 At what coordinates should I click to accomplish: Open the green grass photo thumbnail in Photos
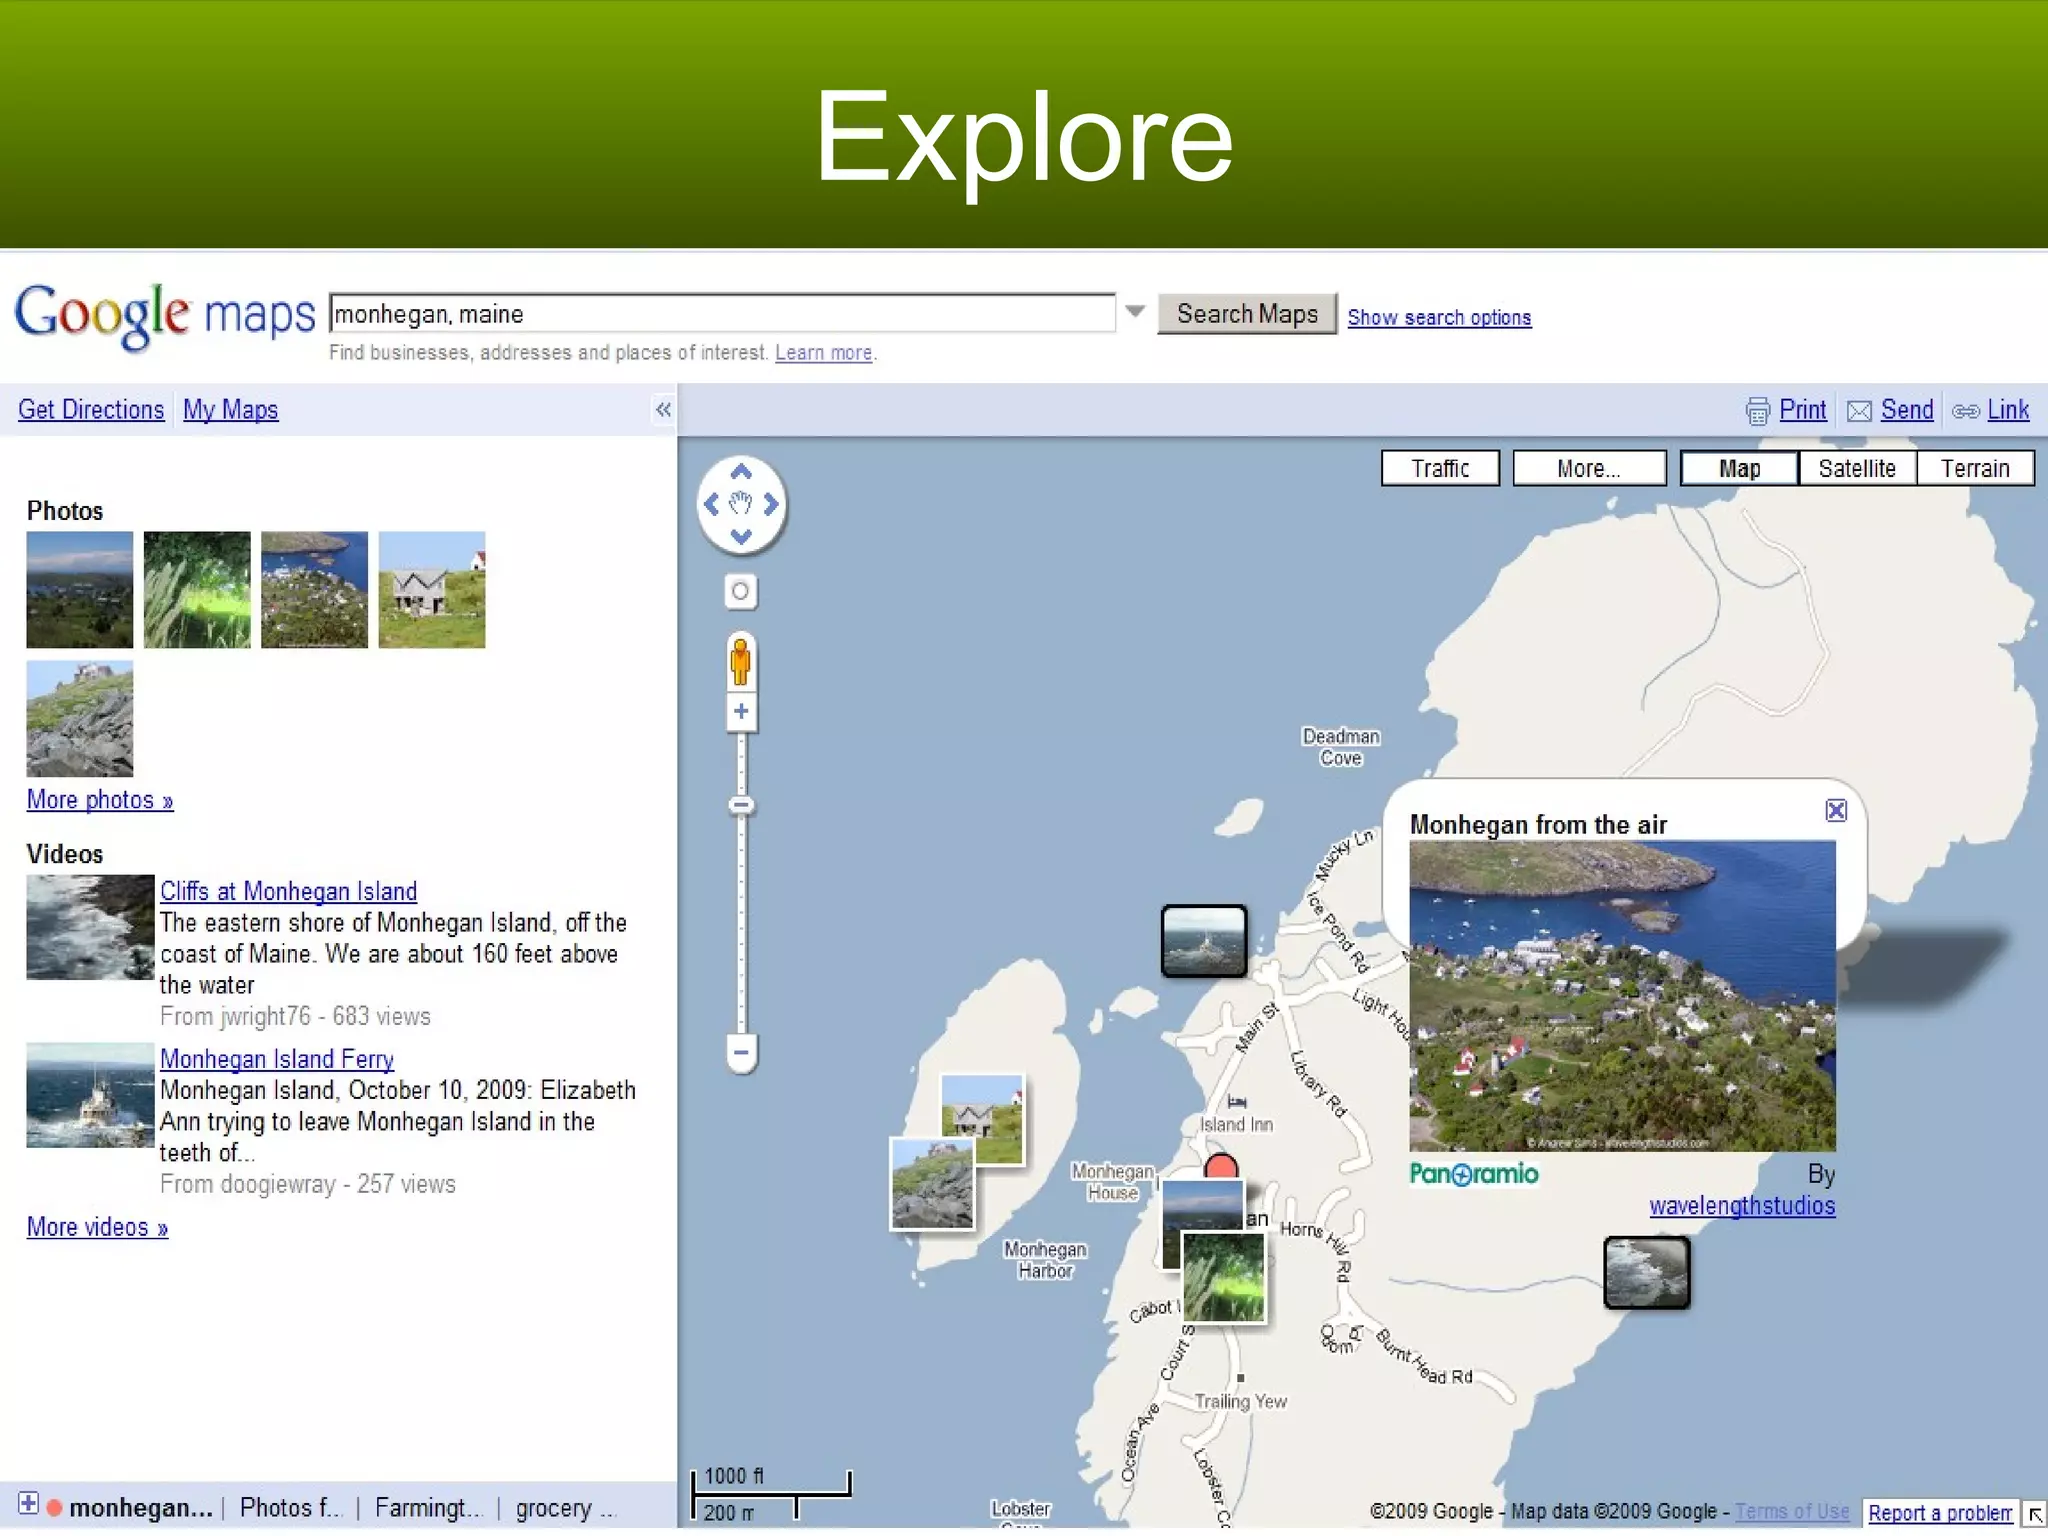pos(197,590)
